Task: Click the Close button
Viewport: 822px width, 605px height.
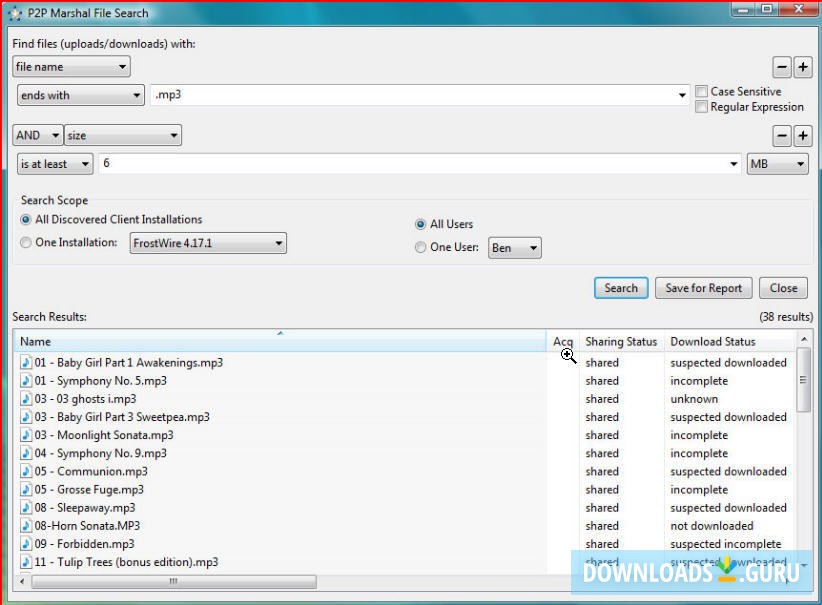Action: (x=783, y=288)
